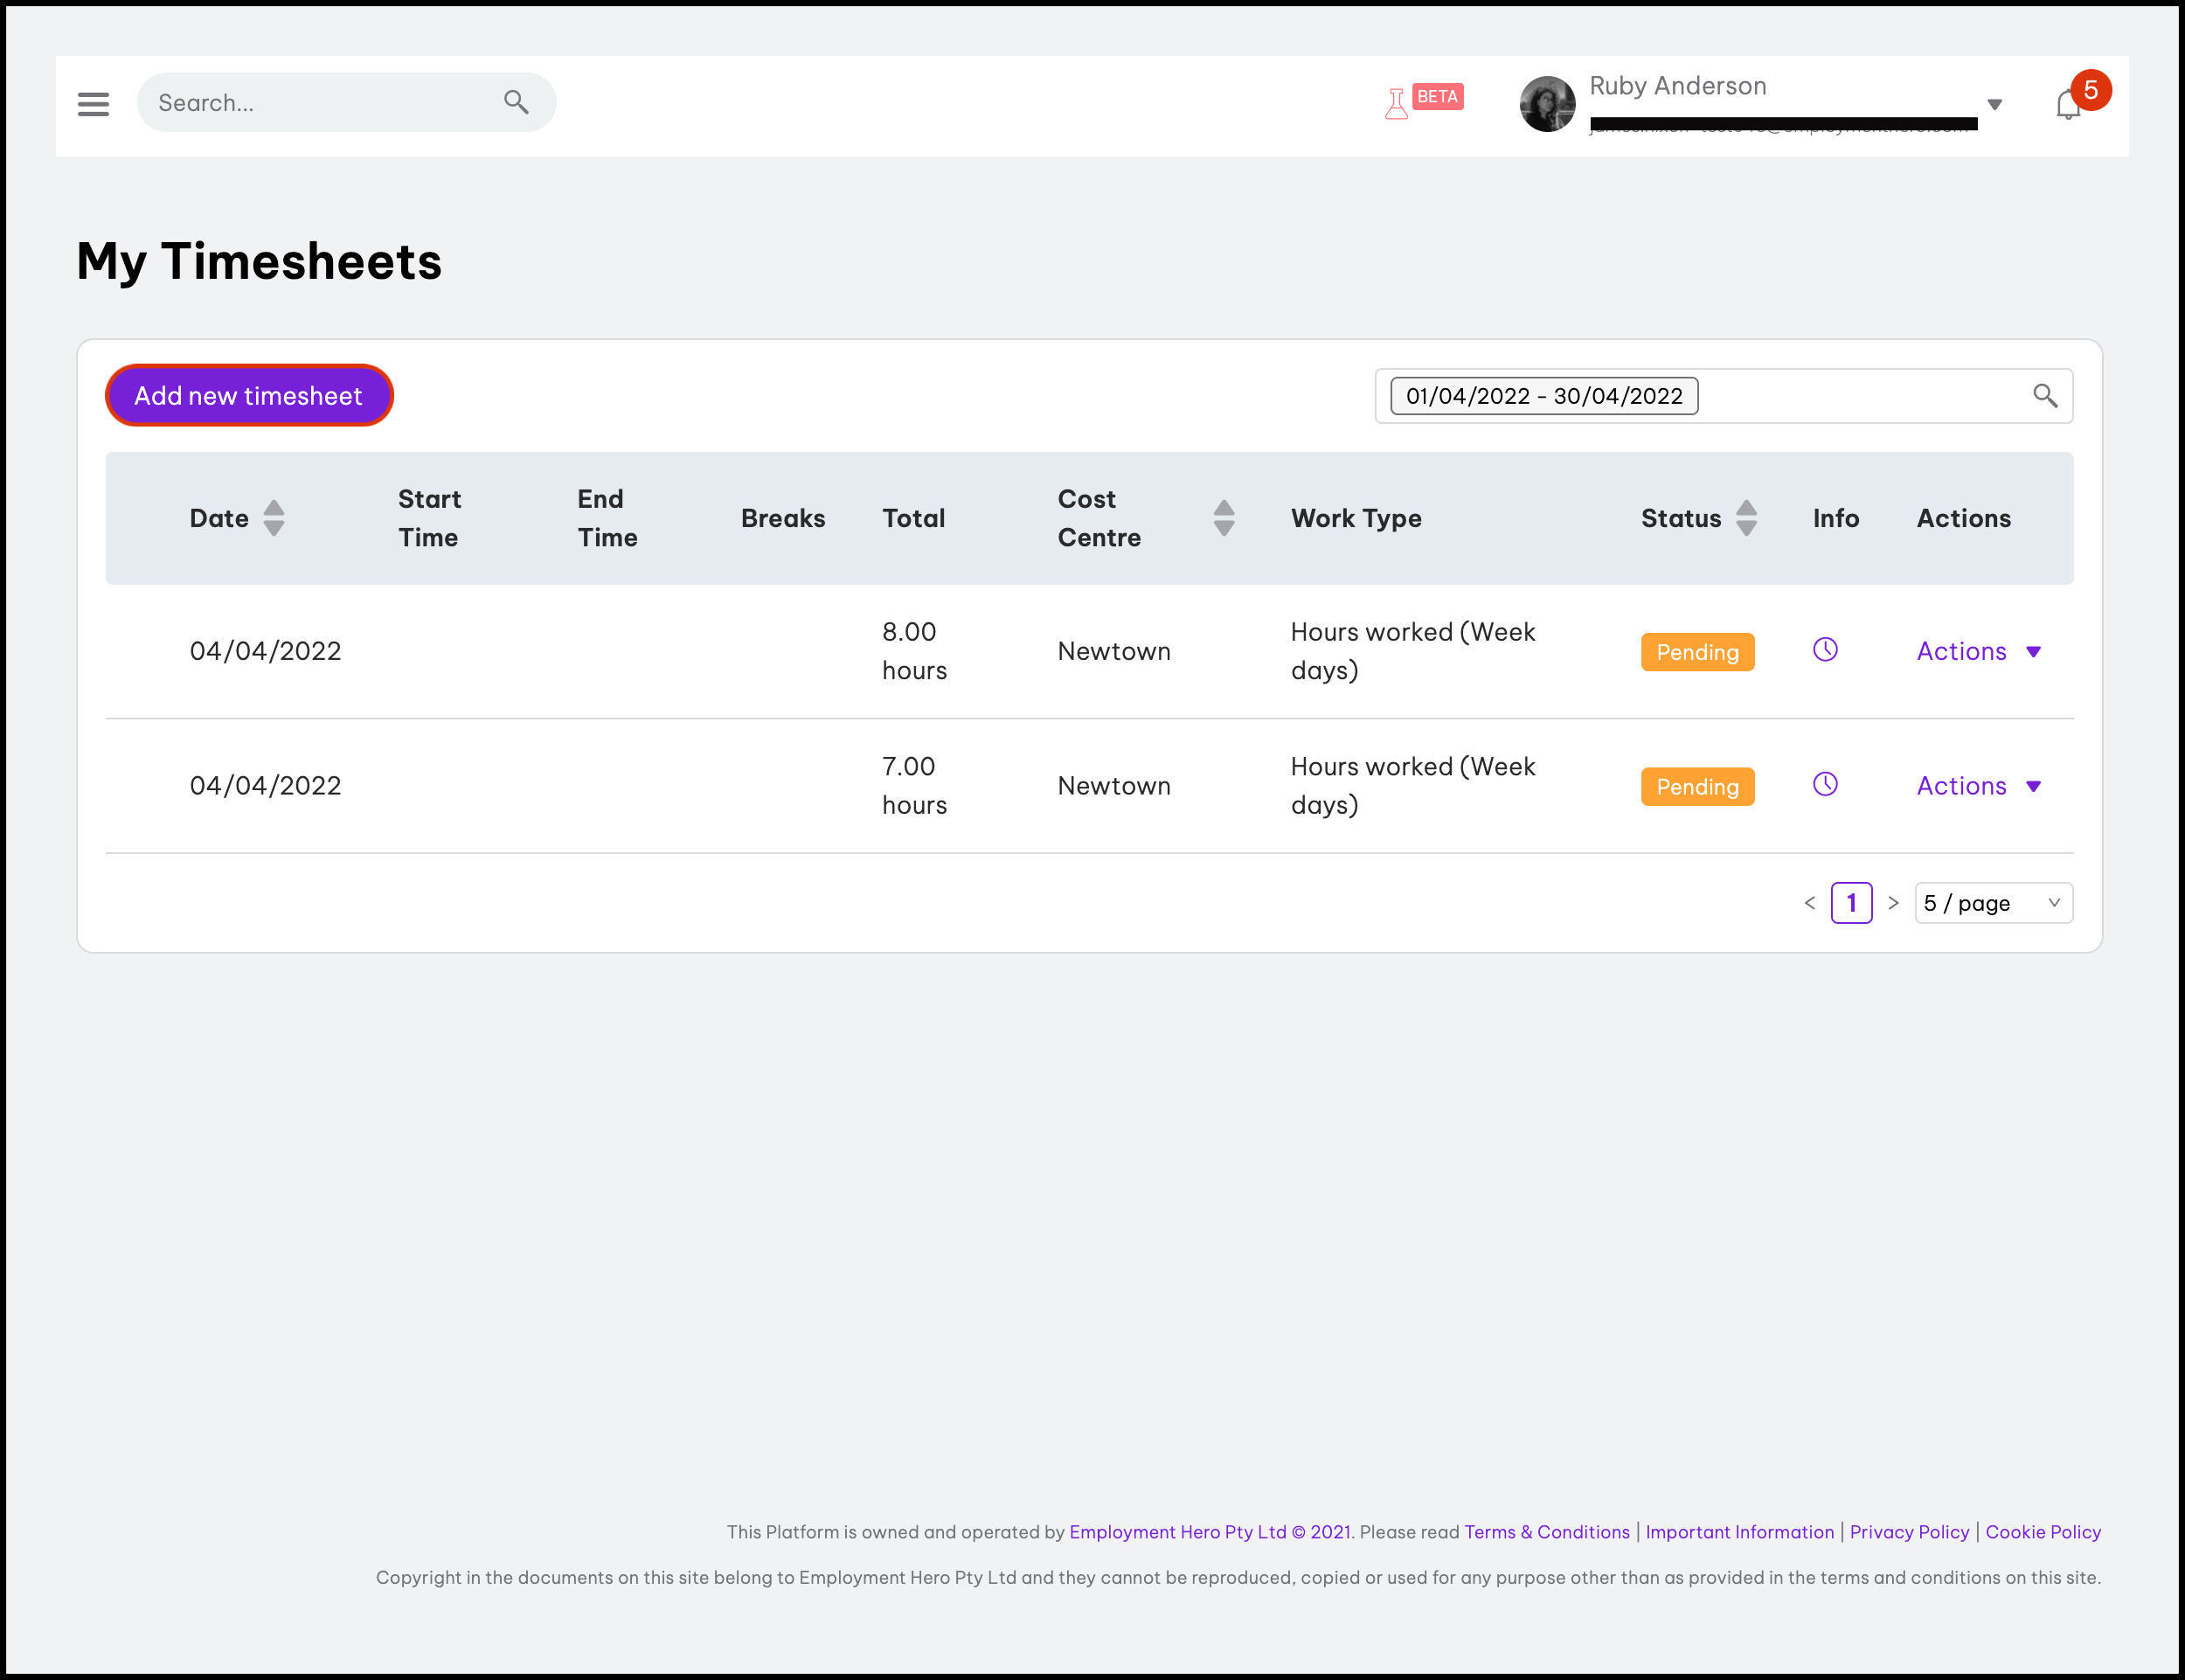Image resolution: width=2185 pixels, height=1680 pixels.
Task: Sort table by Status column
Action: pos(1746,518)
